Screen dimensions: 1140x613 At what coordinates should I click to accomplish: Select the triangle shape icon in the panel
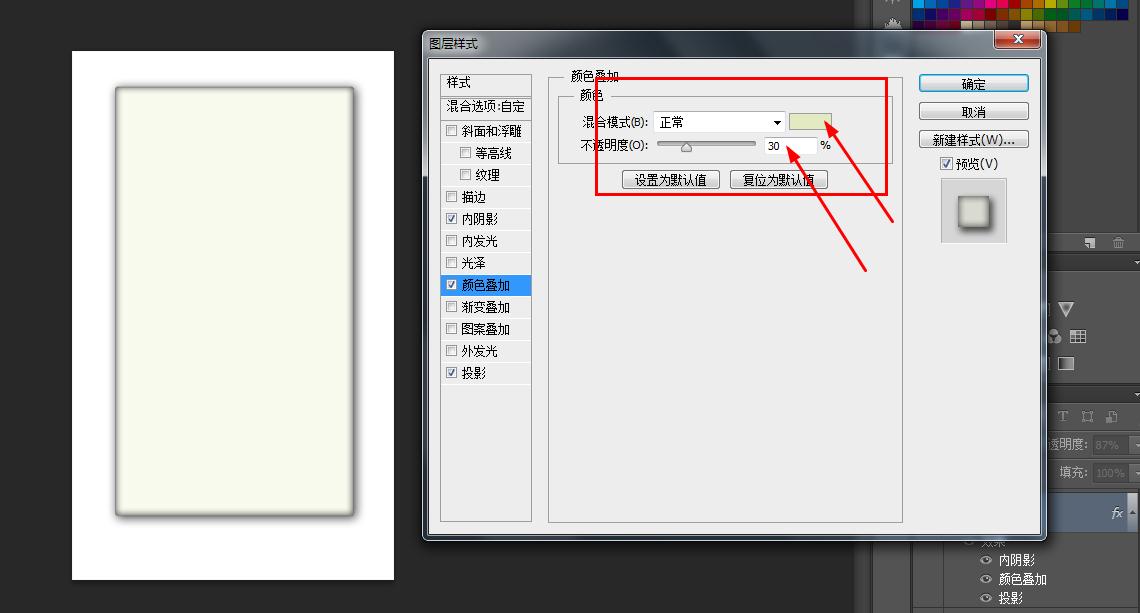(1067, 308)
